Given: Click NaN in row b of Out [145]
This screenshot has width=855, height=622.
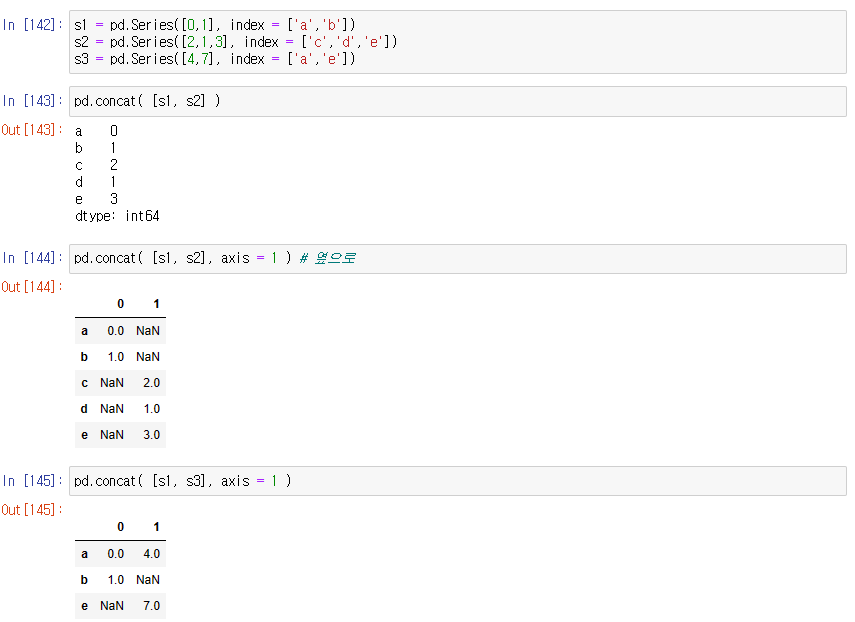Looking at the screenshot, I should pyautogui.click(x=148, y=580).
